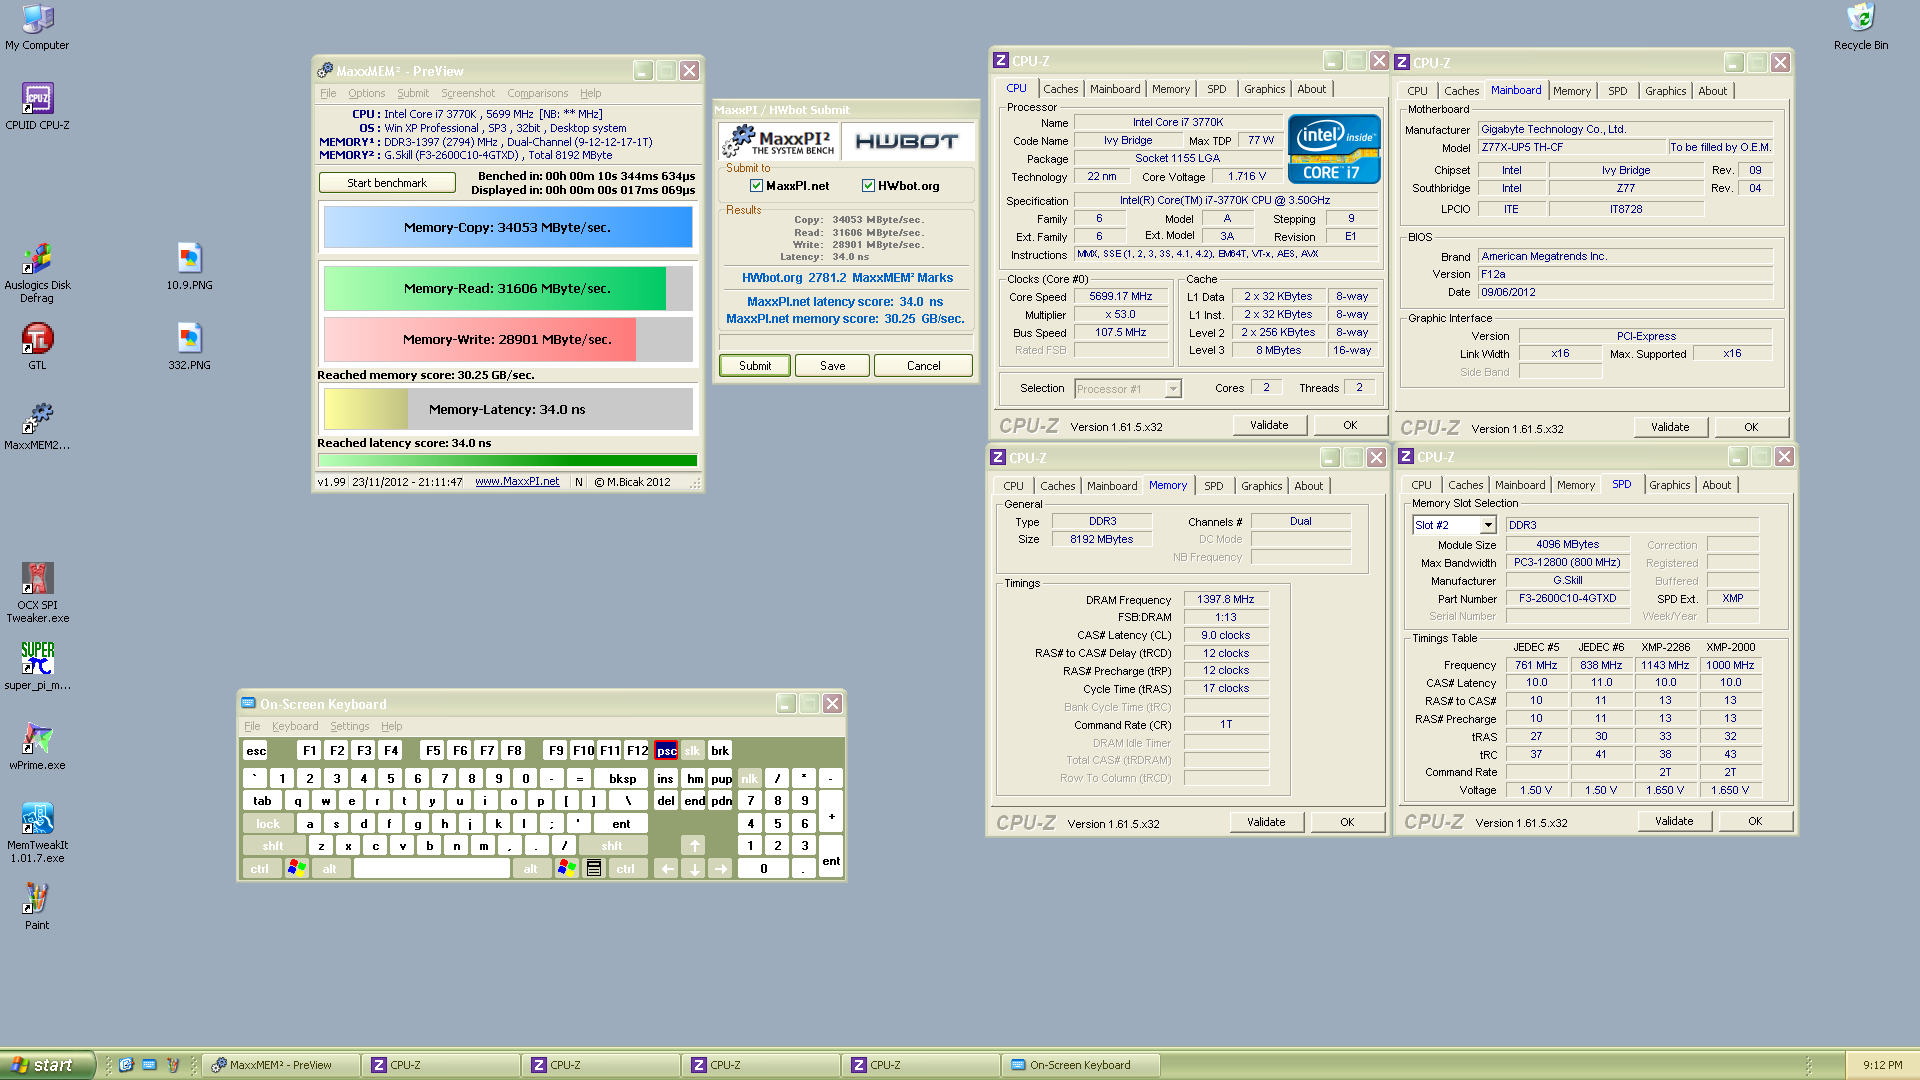
Task: Open Settings menu in On-Screen Keyboard
Action: click(x=350, y=727)
